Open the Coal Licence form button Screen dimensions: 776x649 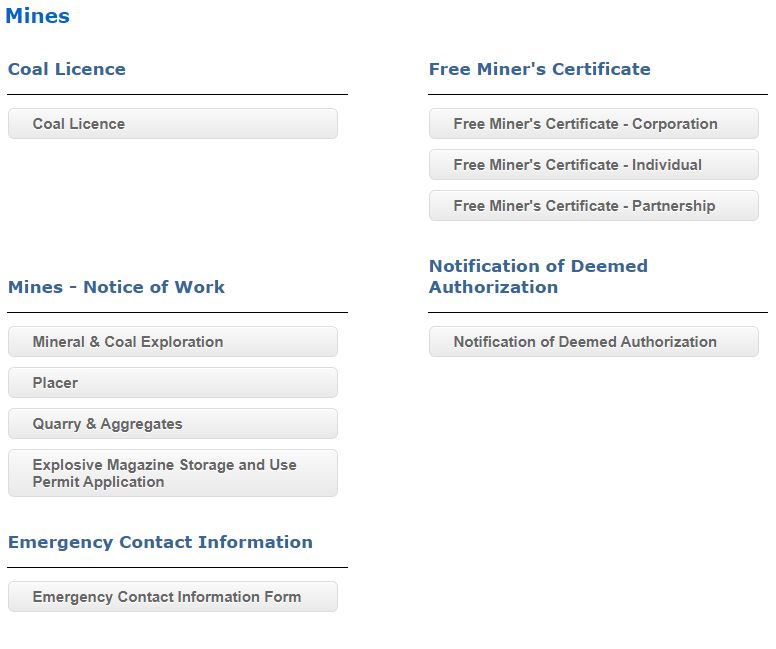(x=173, y=124)
